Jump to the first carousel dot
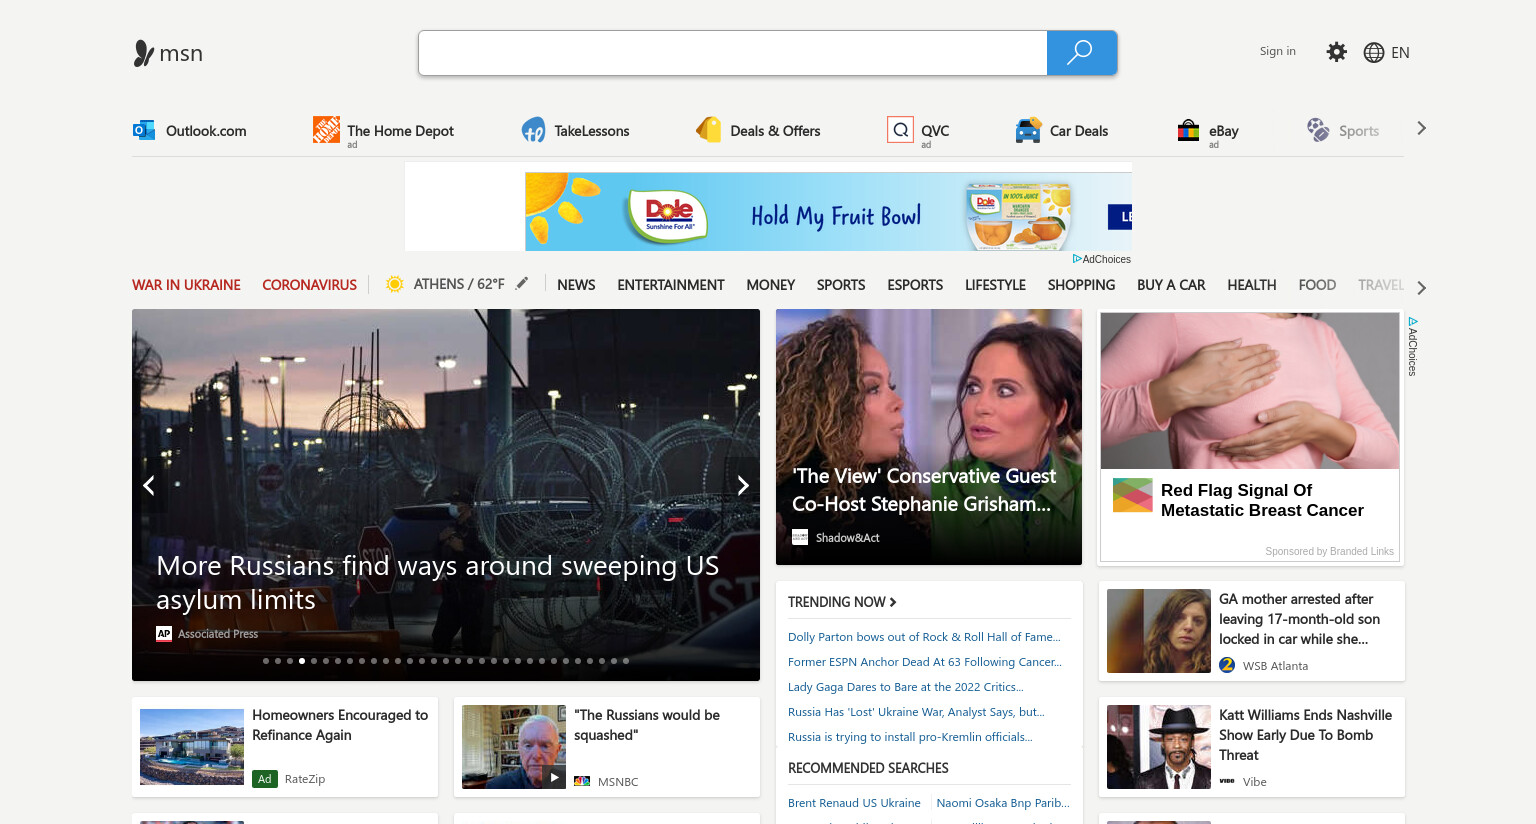The width and height of the screenshot is (1536, 824). [x=266, y=661]
